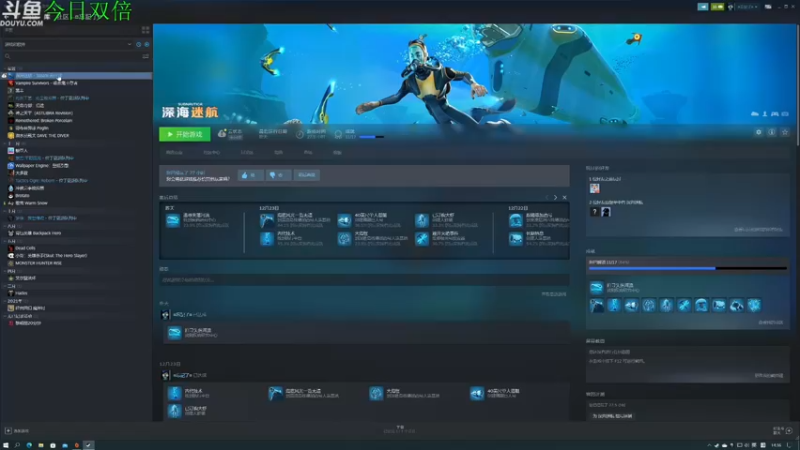800x450 pixels.
Task: Click the library search field
Action: (71, 56)
